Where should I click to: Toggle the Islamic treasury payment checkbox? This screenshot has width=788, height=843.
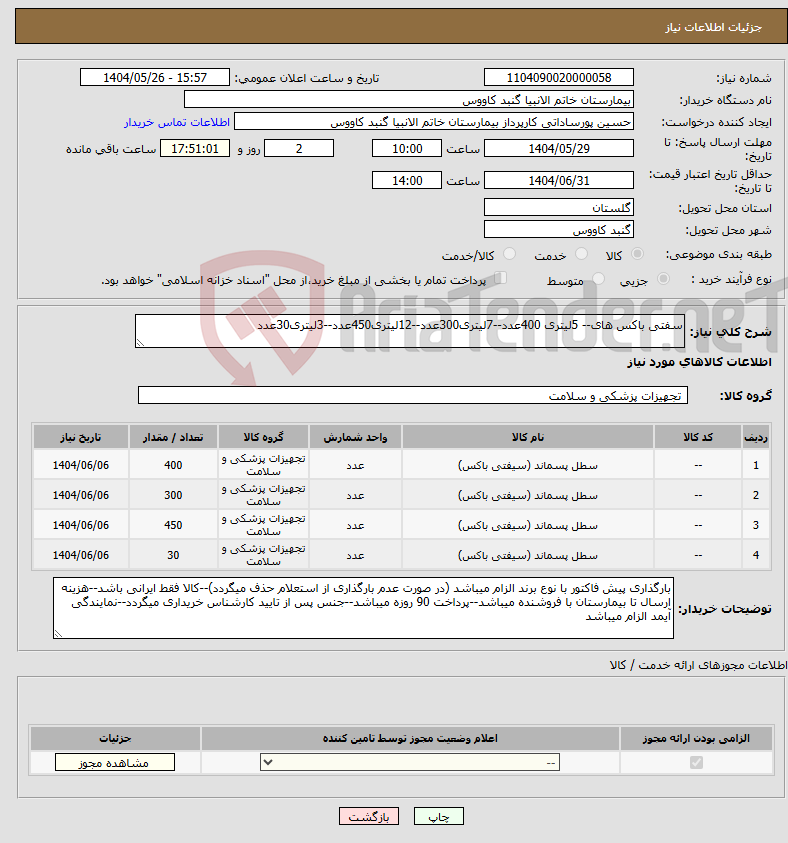coord(500,278)
